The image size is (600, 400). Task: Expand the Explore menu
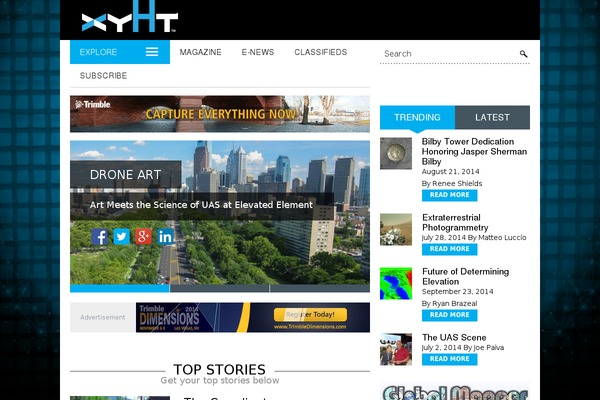tap(120, 52)
